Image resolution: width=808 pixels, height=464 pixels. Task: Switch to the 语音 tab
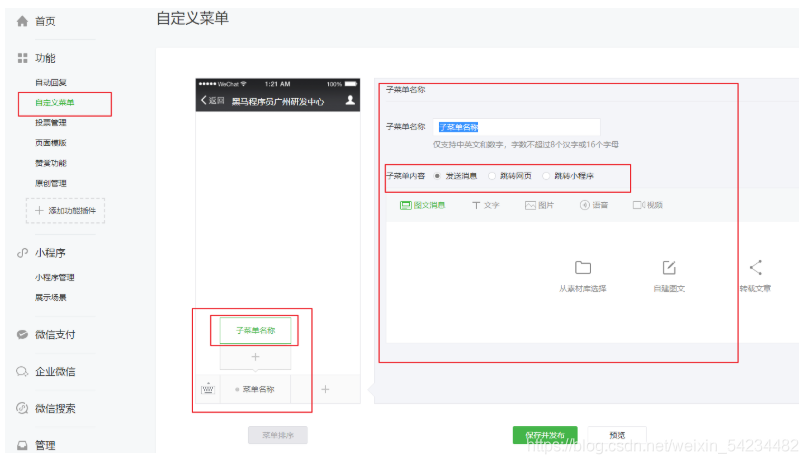(x=594, y=205)
